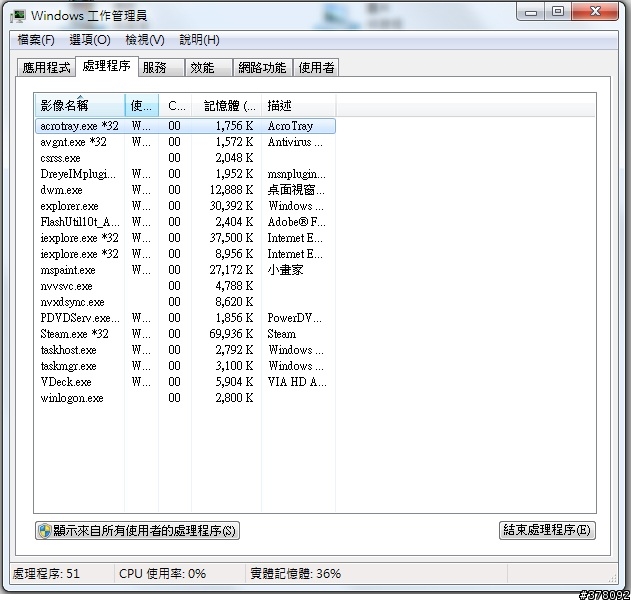636x603 pixels.
Task: Select the Steam.exe *32 process
Action: [185, 334]
